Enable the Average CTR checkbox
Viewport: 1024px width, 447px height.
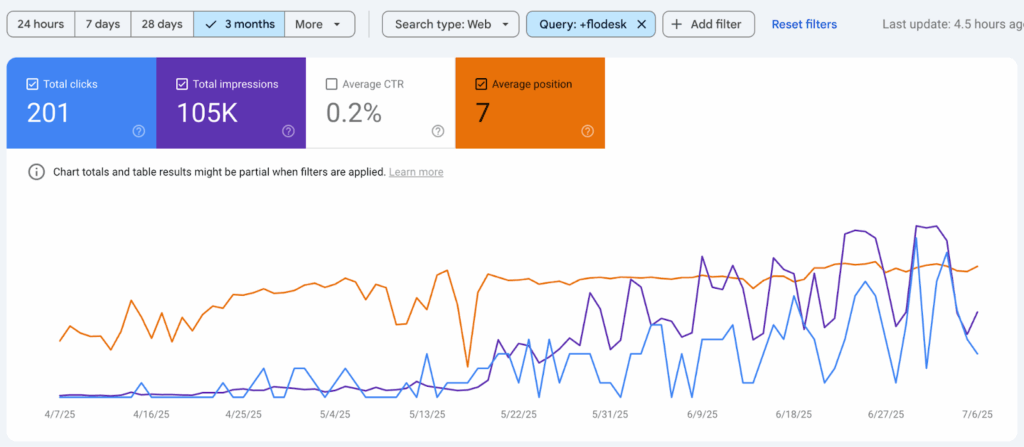tap(332, 84)
